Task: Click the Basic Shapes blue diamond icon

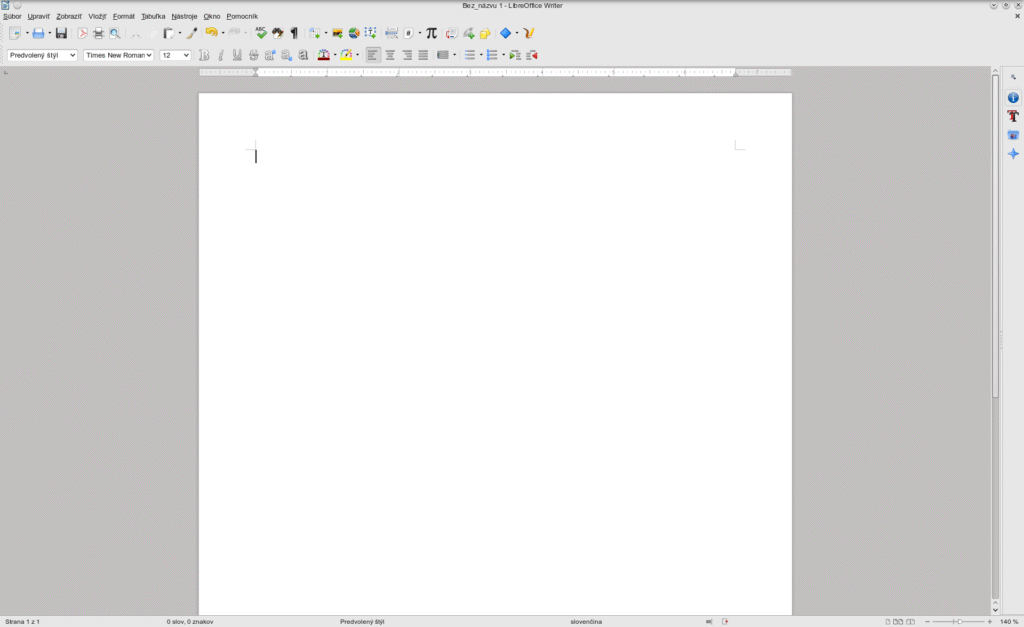Action: tap(505, 33)
